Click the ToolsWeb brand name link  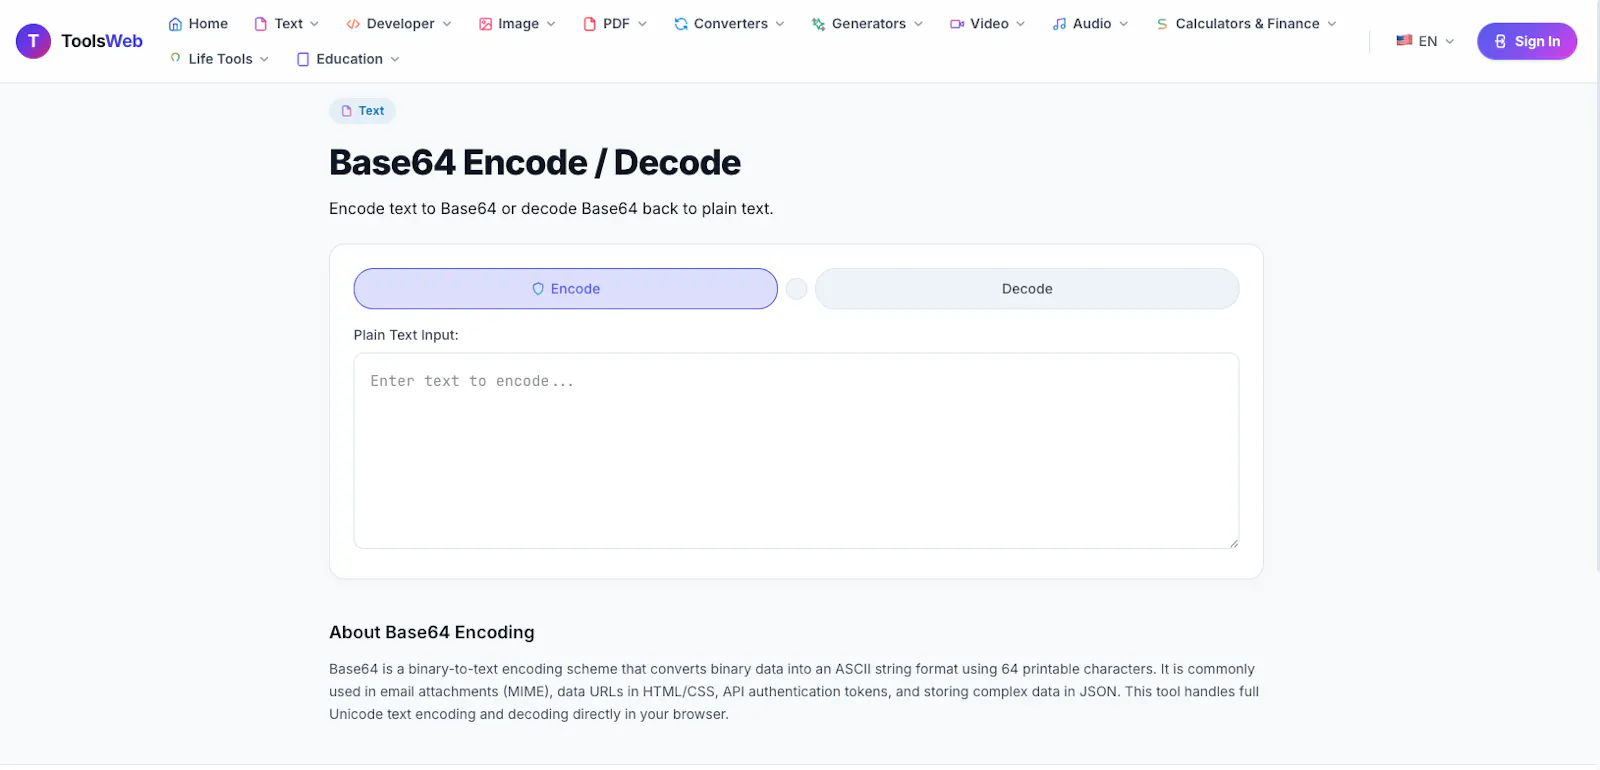click(102, 41)
